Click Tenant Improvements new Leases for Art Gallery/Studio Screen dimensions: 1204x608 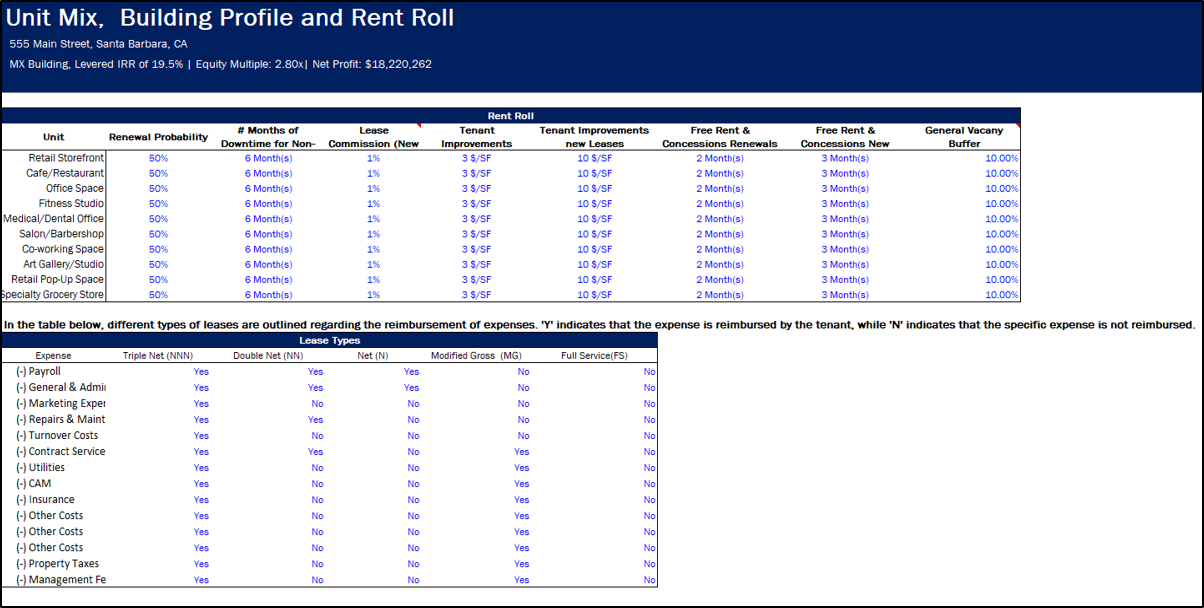click(594, 265)
